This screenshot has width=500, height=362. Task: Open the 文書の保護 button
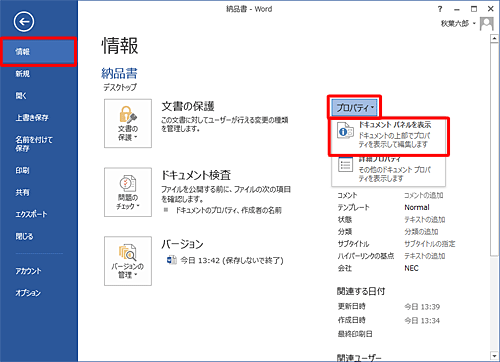pyautogui.click(x=128, y=123)
